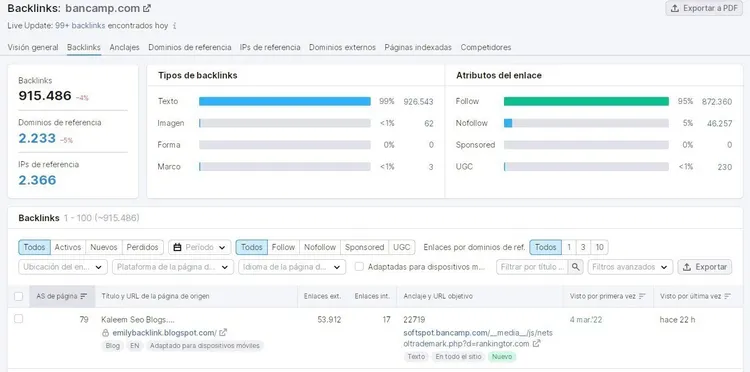Screen dimensions: 750x372
Task: Tick the checkbox for Kaleem Seo Blogs row
Action: [x=19, y=319]
